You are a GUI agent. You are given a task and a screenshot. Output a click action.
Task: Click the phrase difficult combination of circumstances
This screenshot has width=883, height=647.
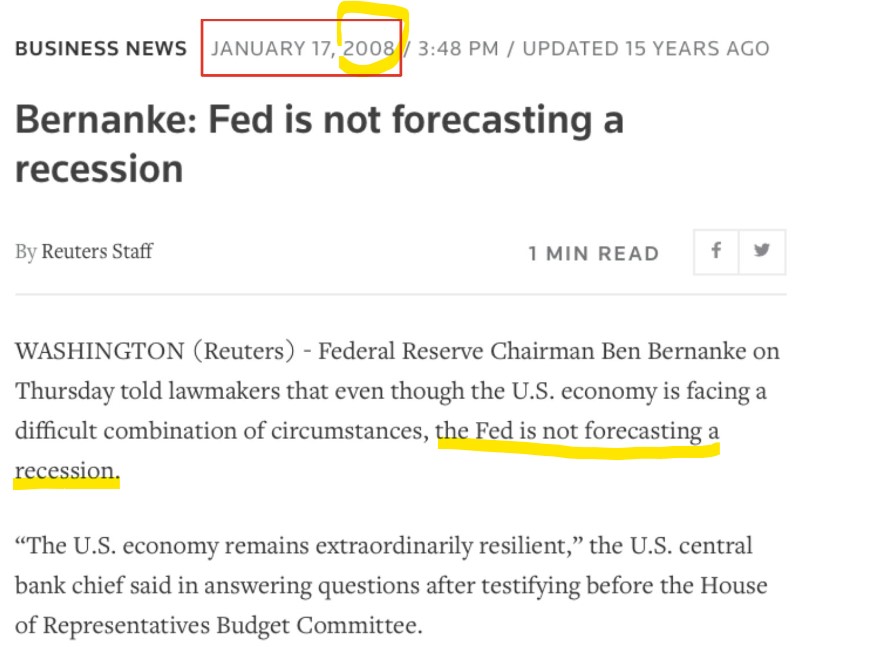tap(219, 431)
